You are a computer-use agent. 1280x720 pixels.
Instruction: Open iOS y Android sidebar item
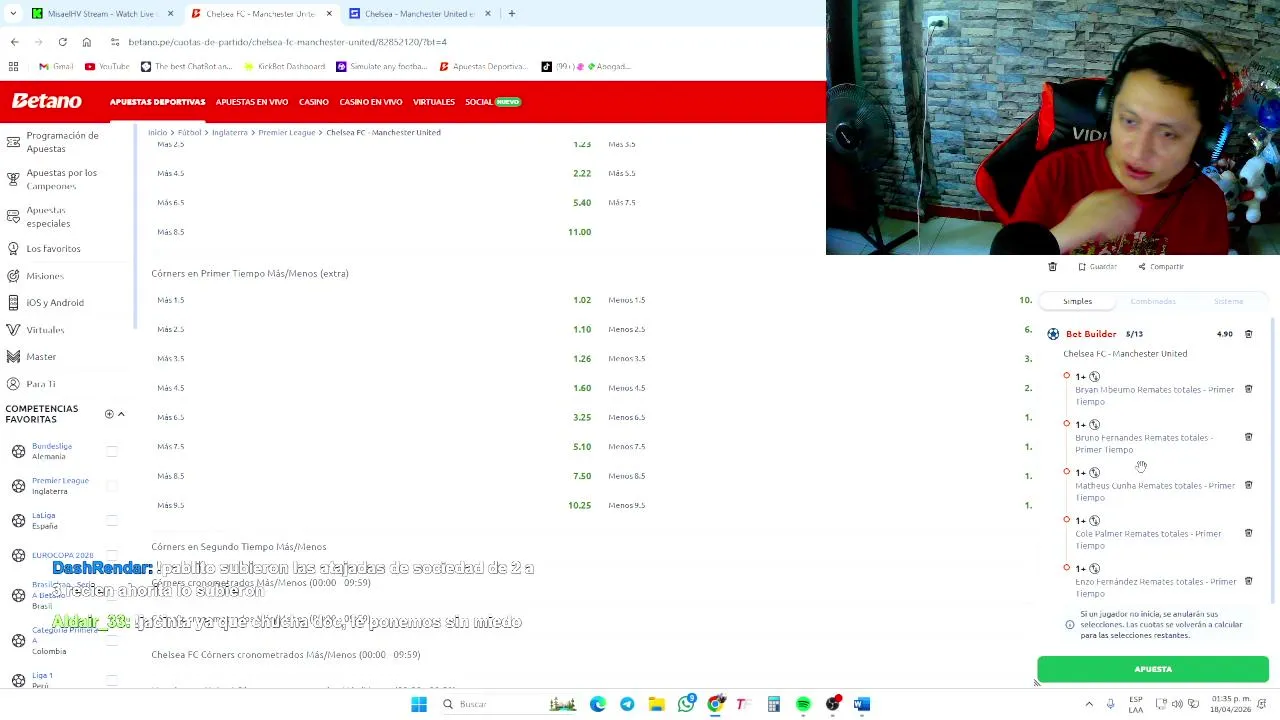coord(55,302)
